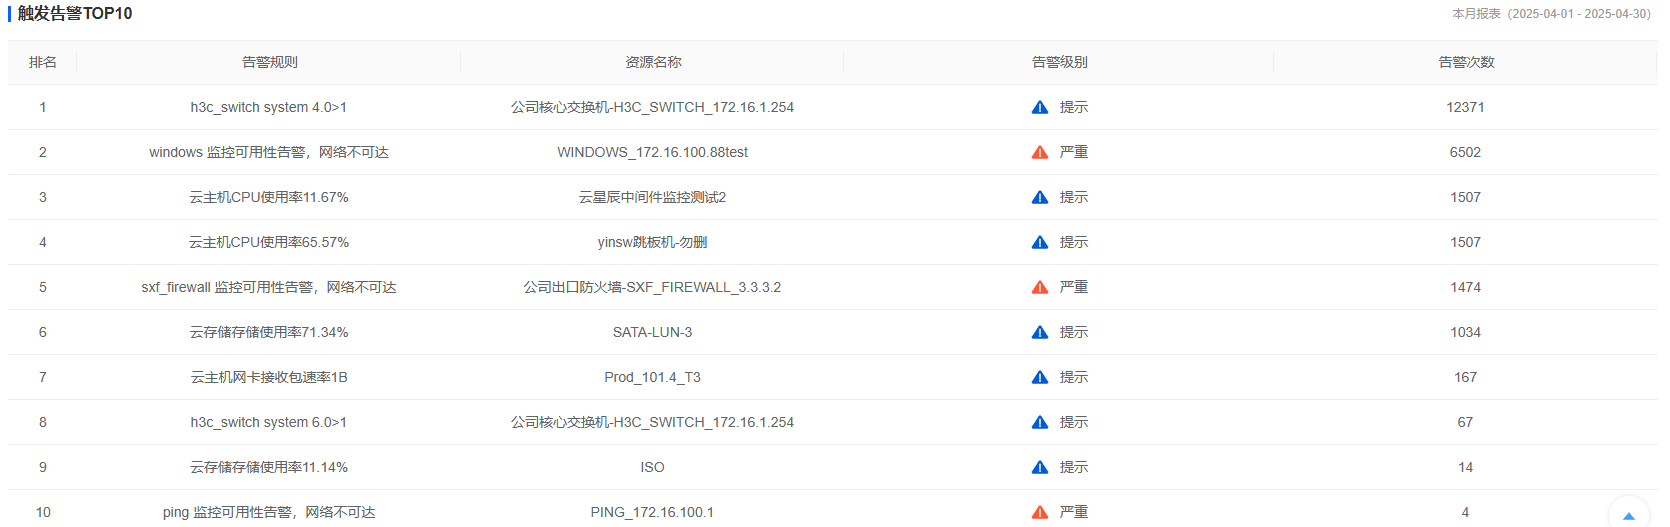Click the 告警次数 column header
Viewport: 1670px width, 527px height.
(x=1466, y=62)
